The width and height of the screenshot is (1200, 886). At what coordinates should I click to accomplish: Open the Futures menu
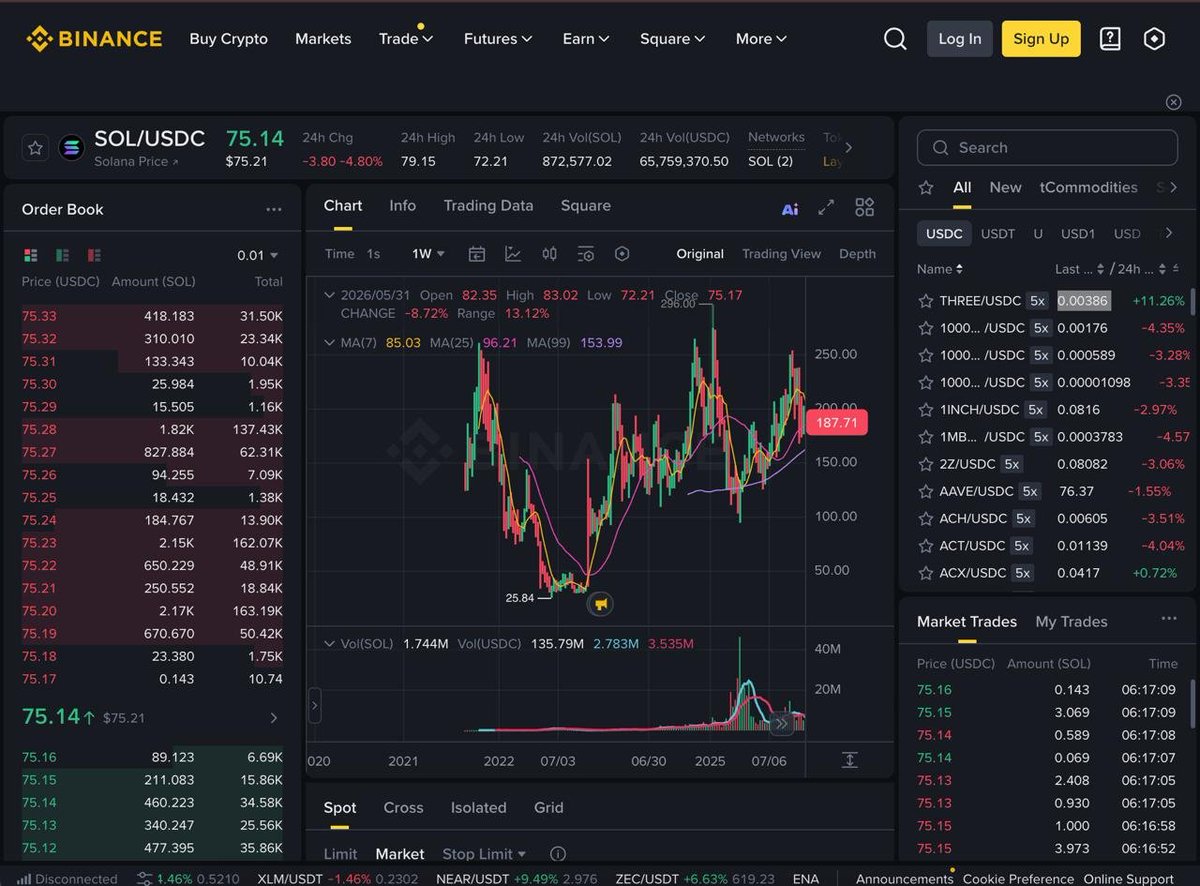(498, 39)
